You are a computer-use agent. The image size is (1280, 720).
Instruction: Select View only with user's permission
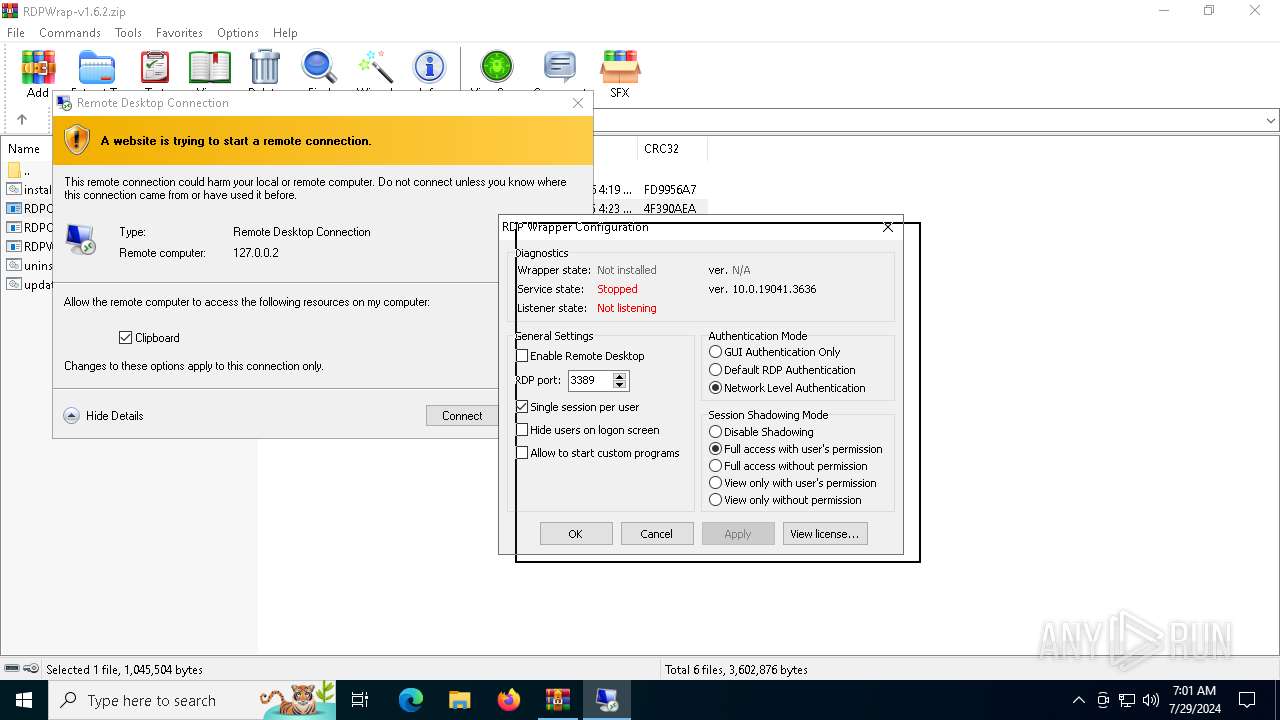[715, 483]
